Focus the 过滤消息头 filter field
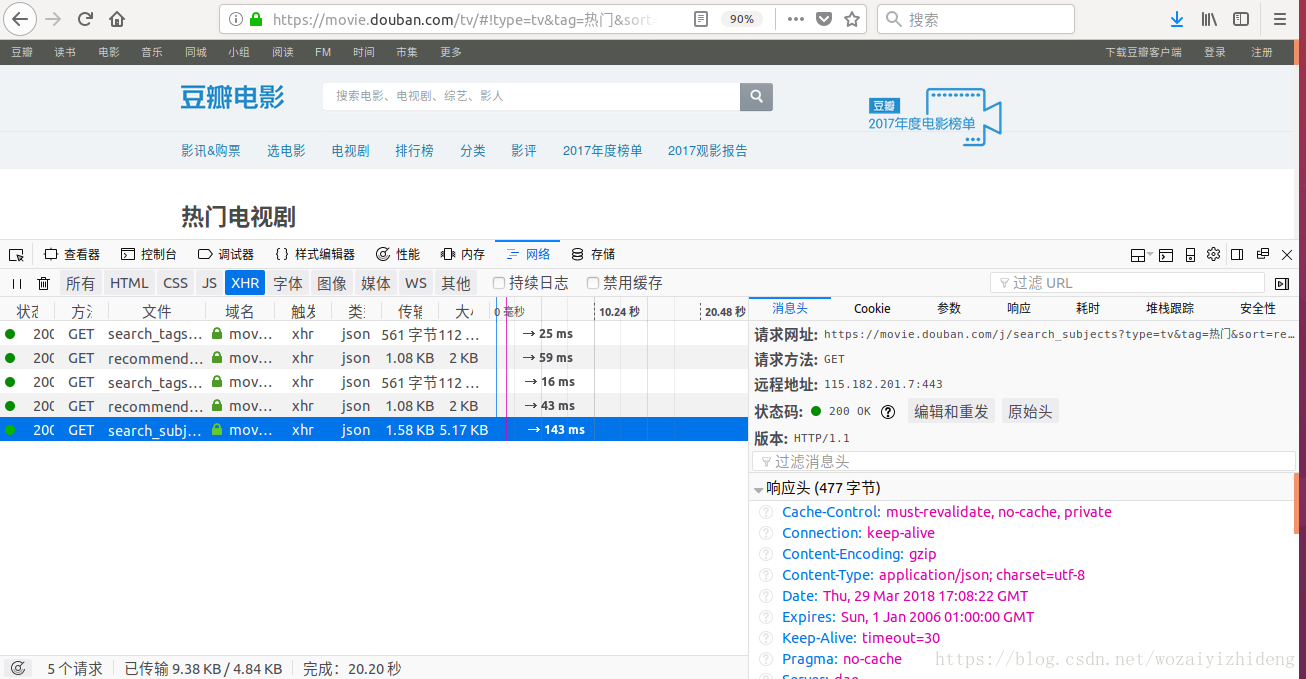This screenshot has width=1306, height=679. (1024, 461)
